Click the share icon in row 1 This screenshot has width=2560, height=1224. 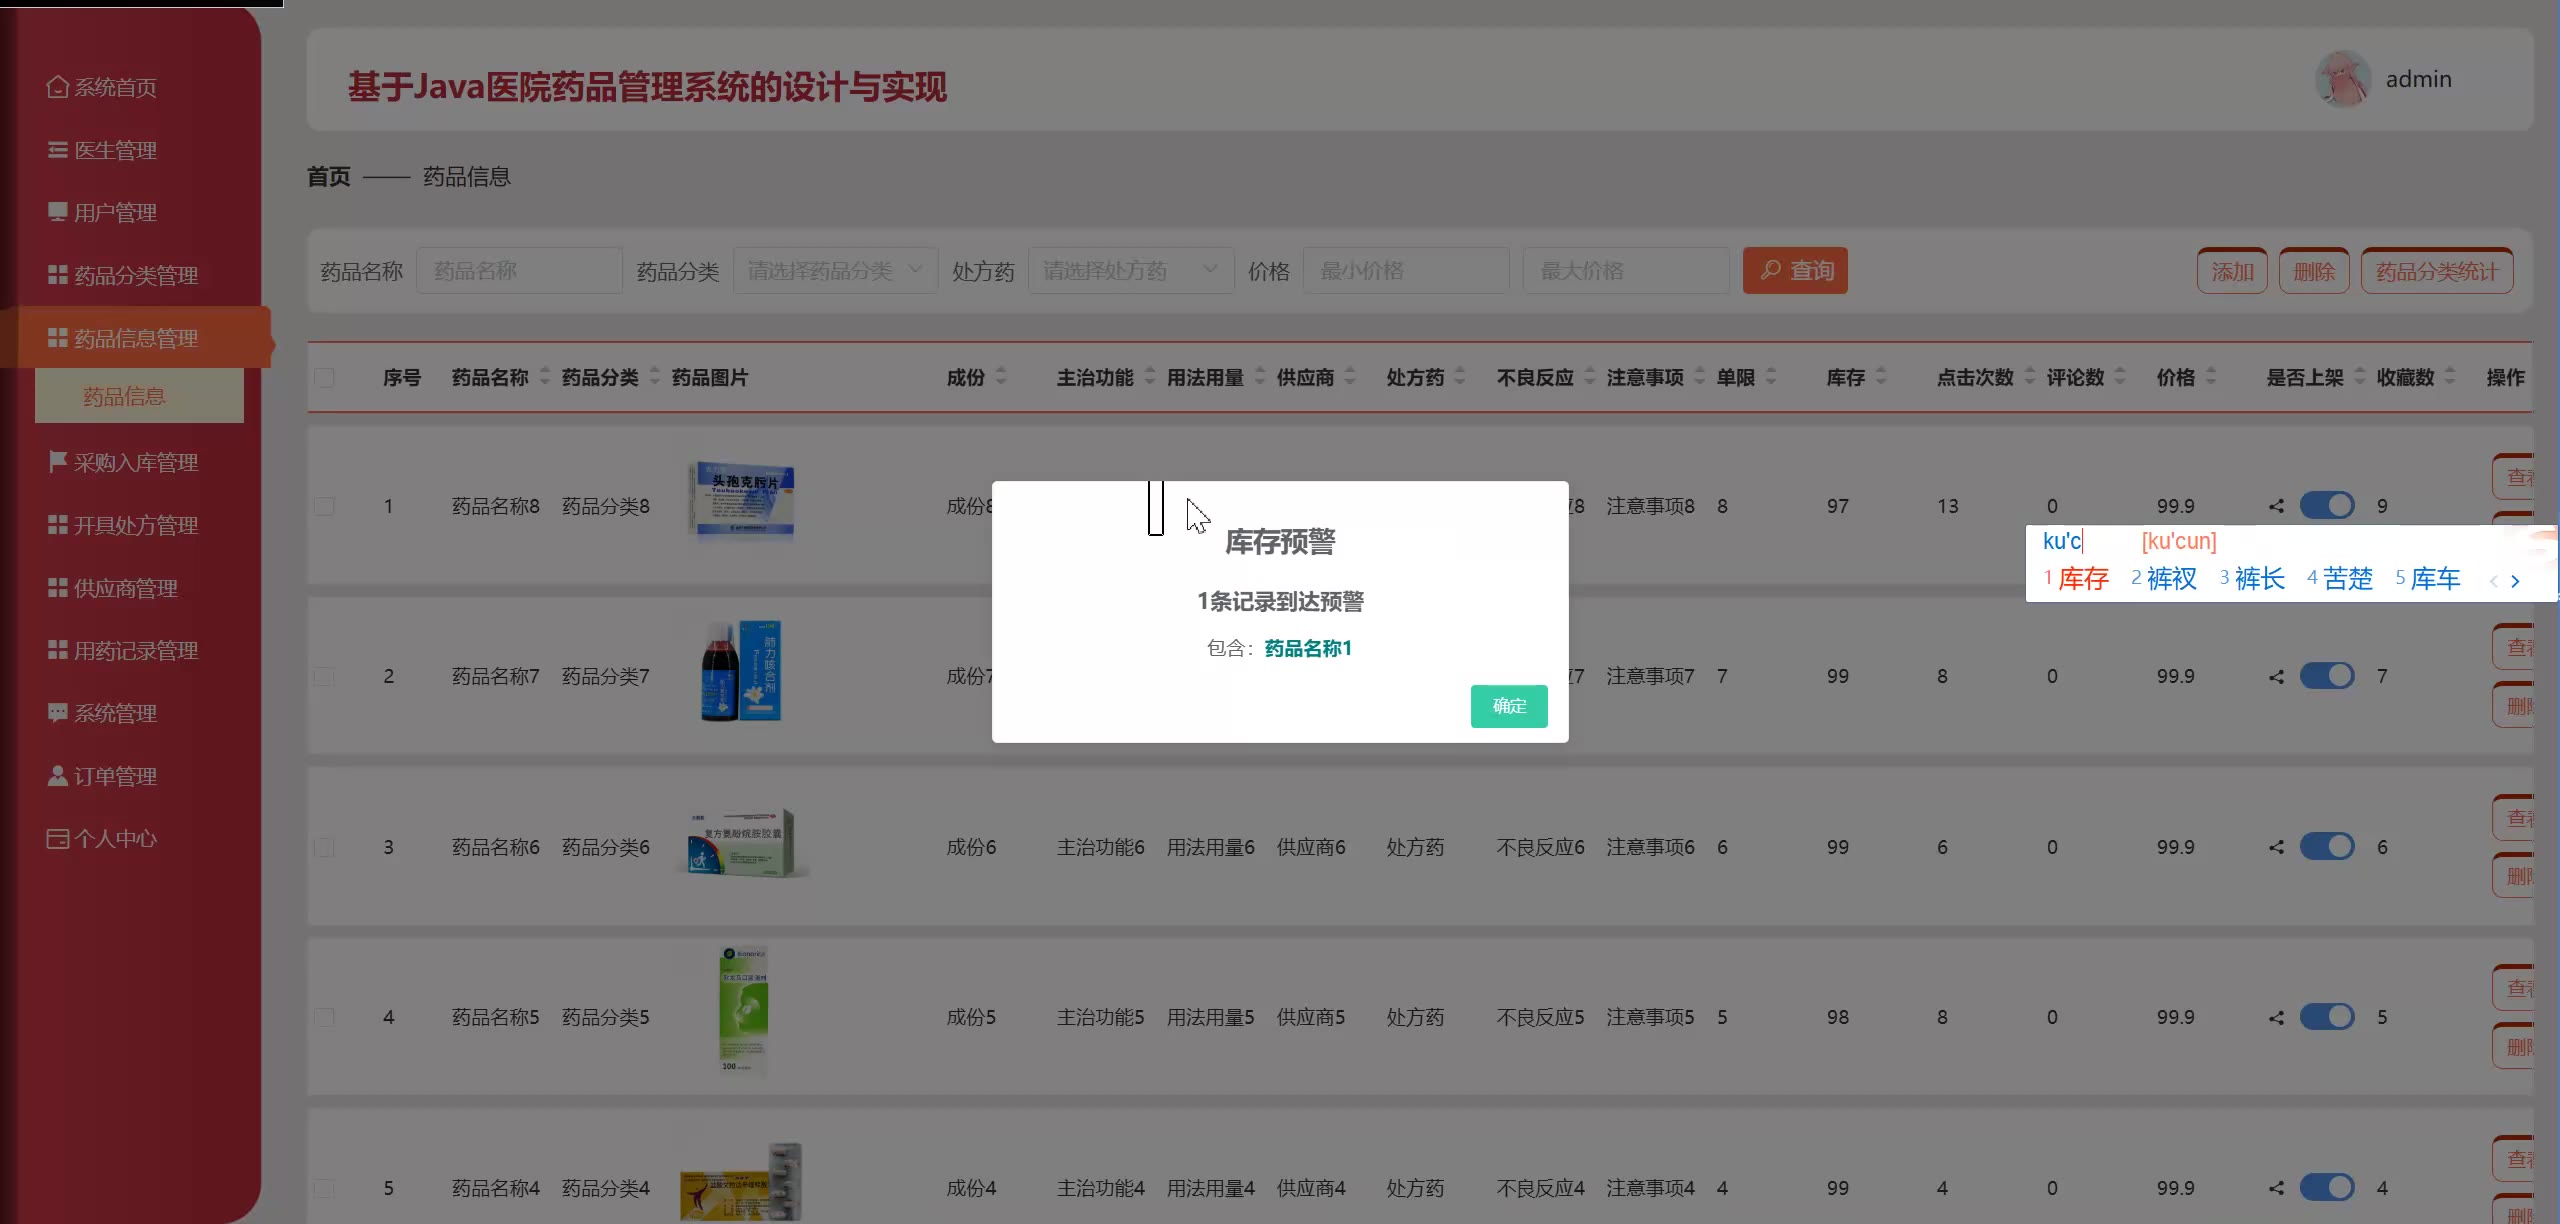click(x=2276, y=506)
